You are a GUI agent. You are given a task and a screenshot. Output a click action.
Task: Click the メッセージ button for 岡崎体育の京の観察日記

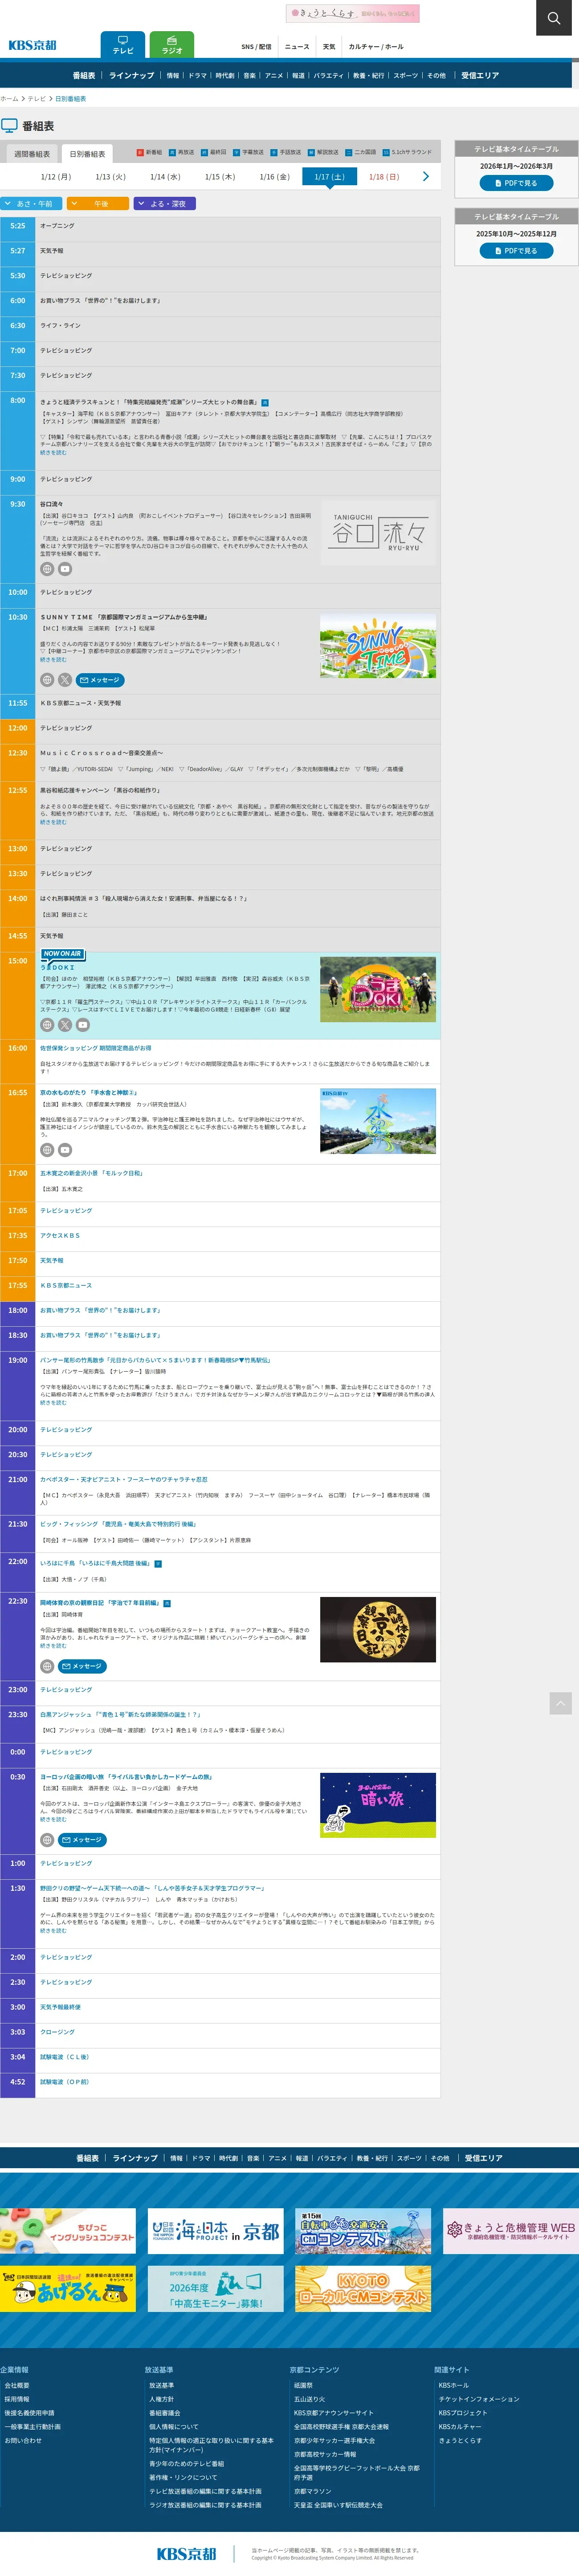pos(83,1666)
